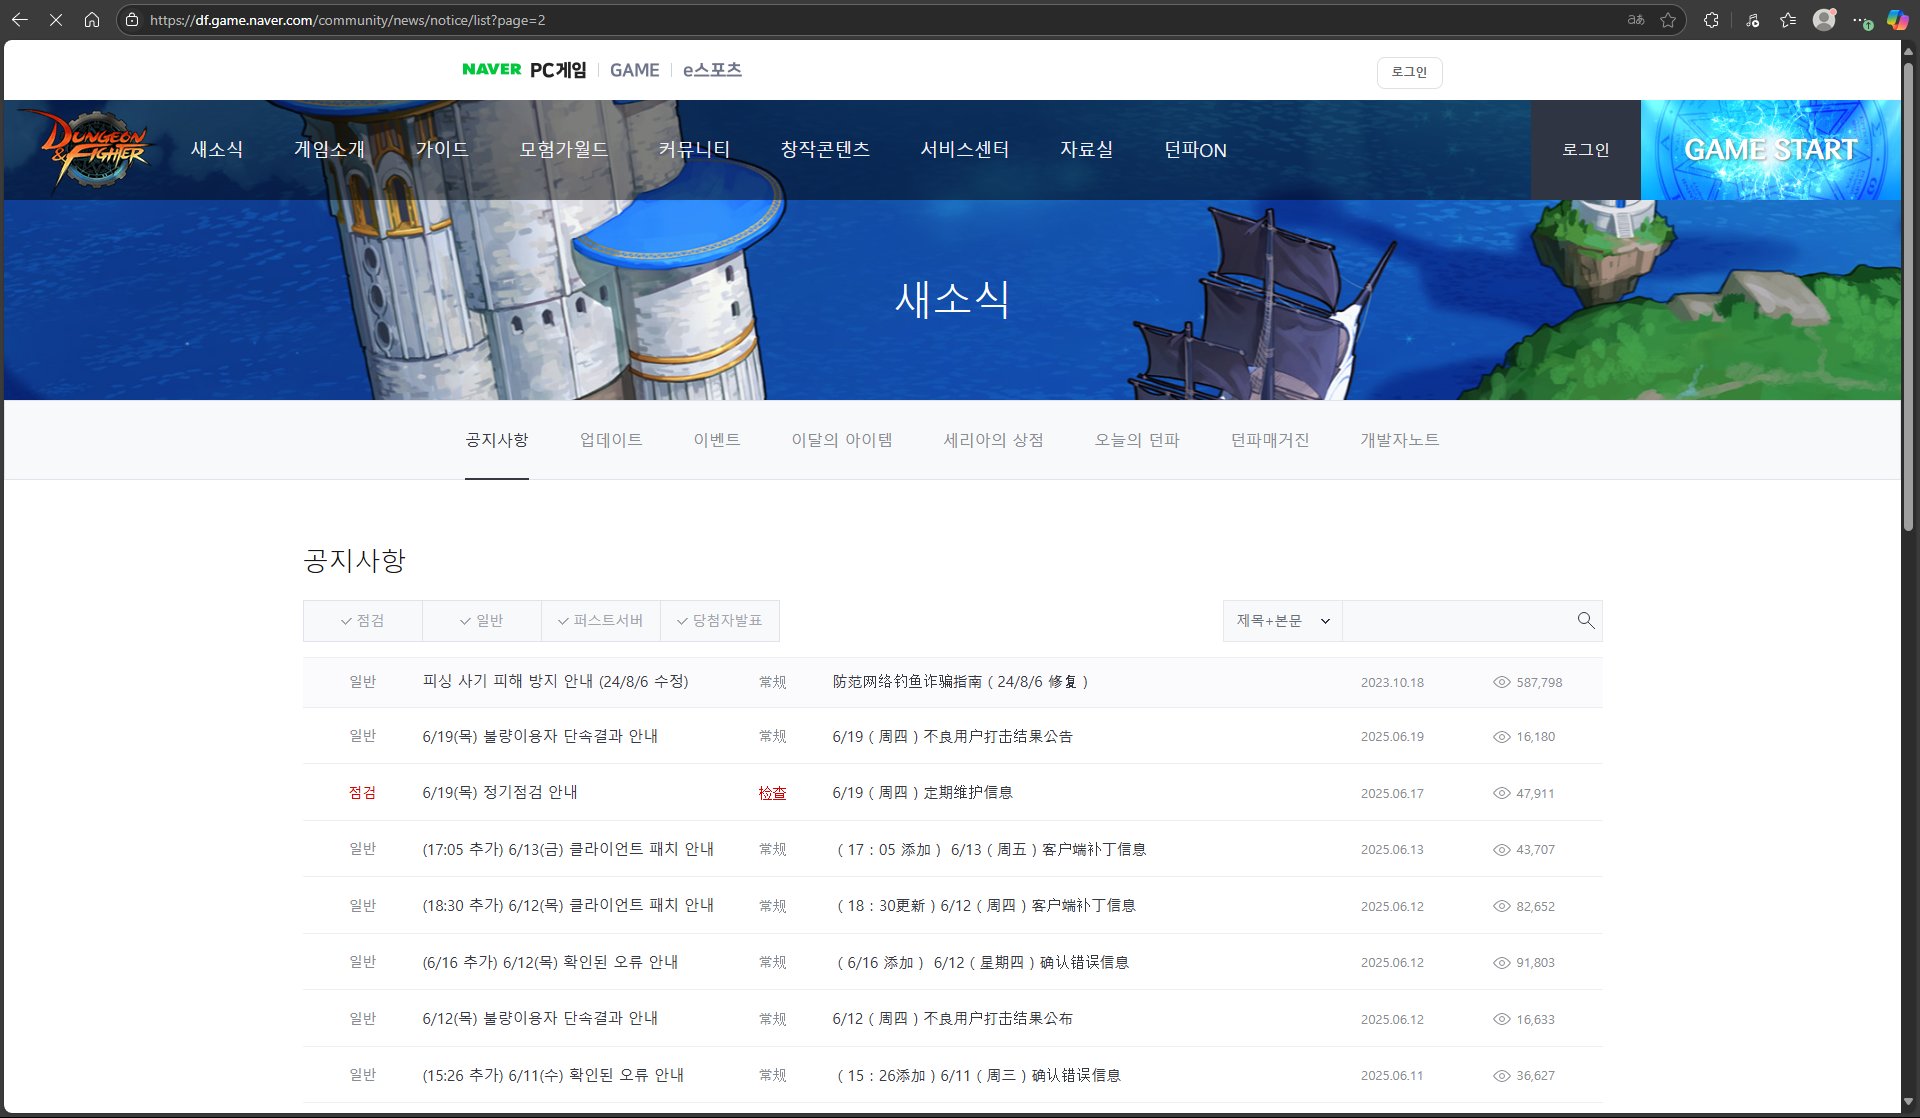The height and width of the screenshot is (1118, 1920).
Task: Open browser extensions puzzle icon
Action: click(x=1711, y=20)
